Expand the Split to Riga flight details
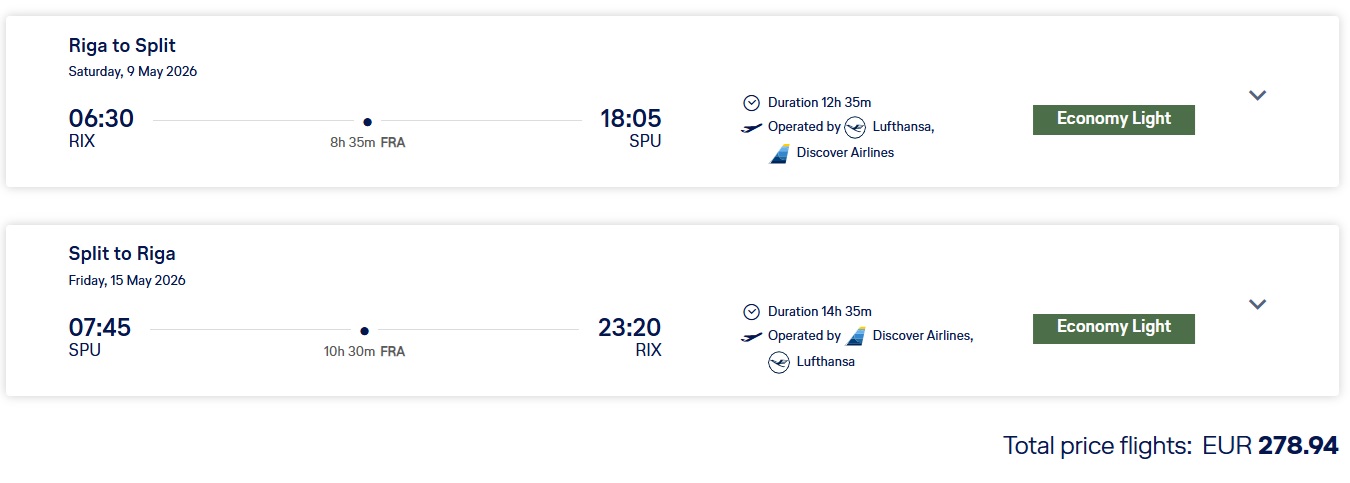The width and height of the screenshot is (1350, 483). point(1258,304)
